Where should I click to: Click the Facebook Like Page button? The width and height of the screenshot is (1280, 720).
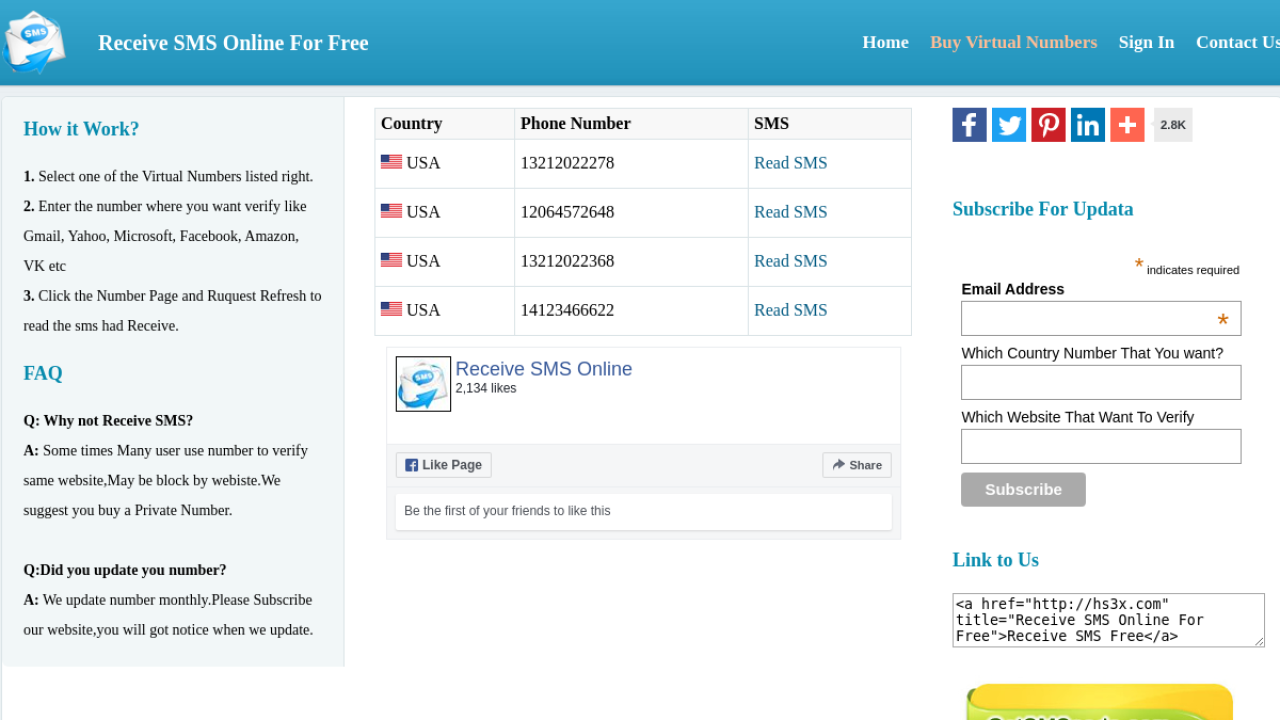tap(443, 465)
